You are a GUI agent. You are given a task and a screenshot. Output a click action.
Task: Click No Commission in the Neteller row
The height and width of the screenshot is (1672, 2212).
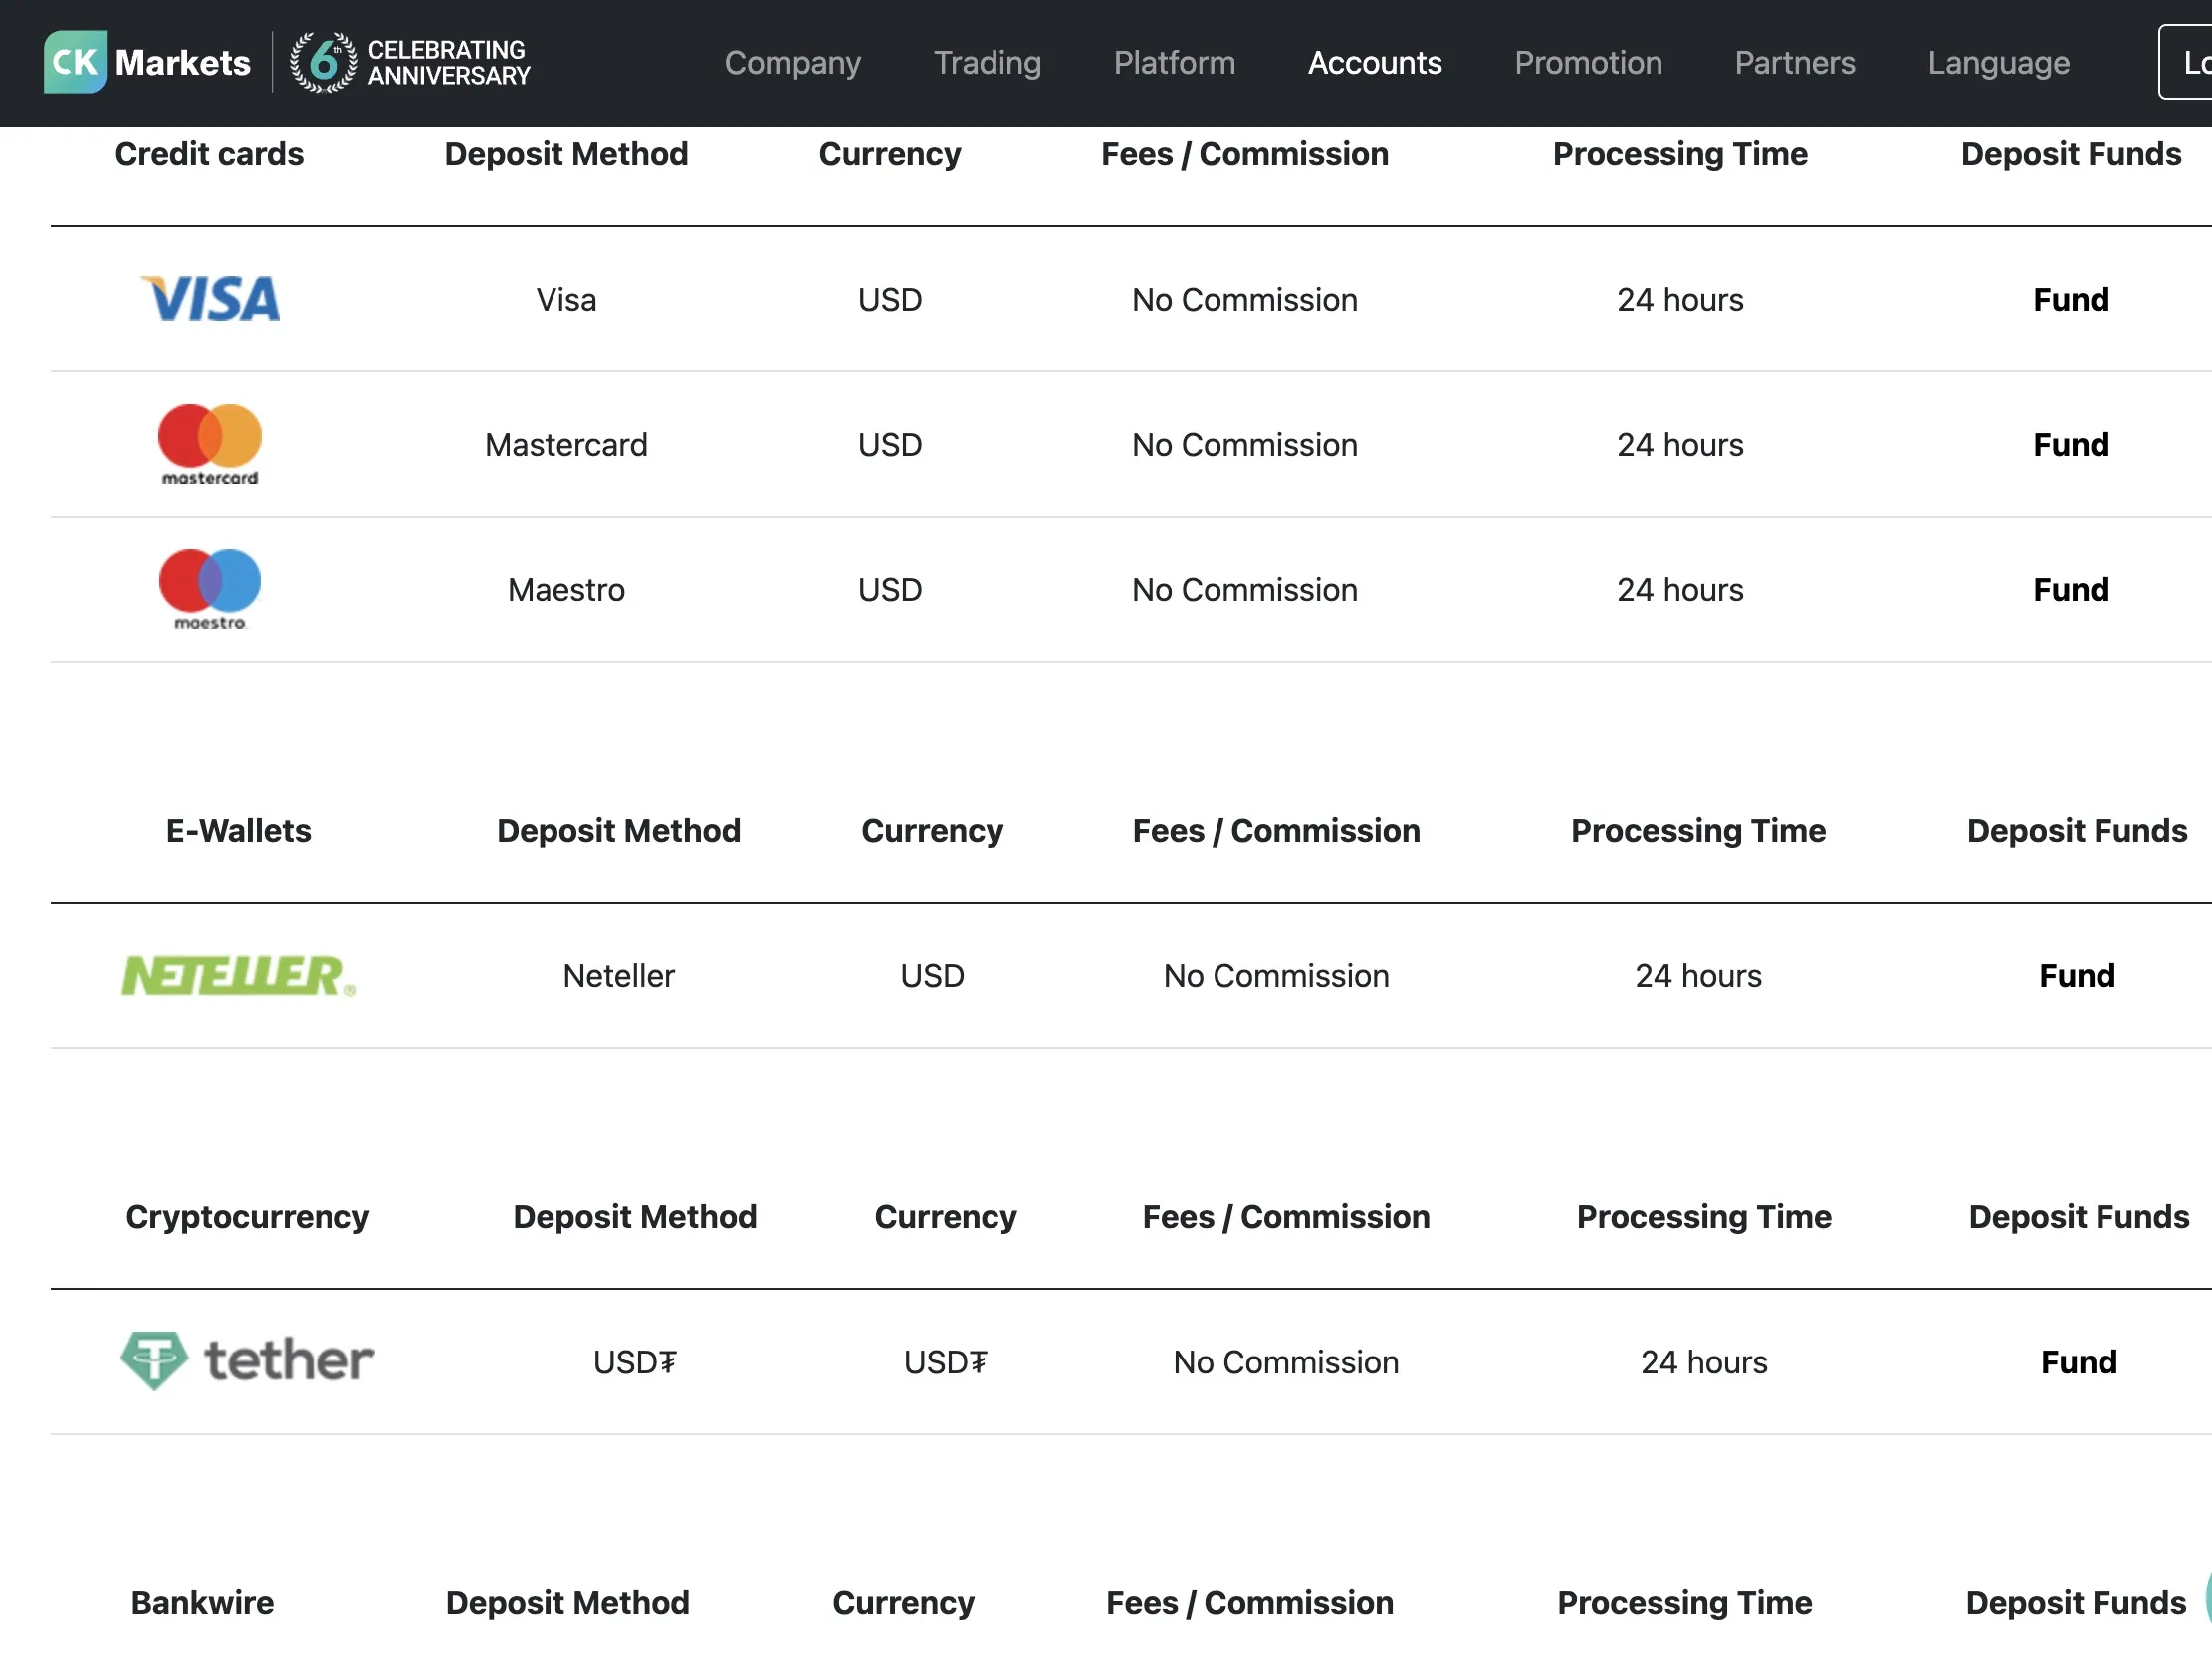click(x=1276, y=976)
